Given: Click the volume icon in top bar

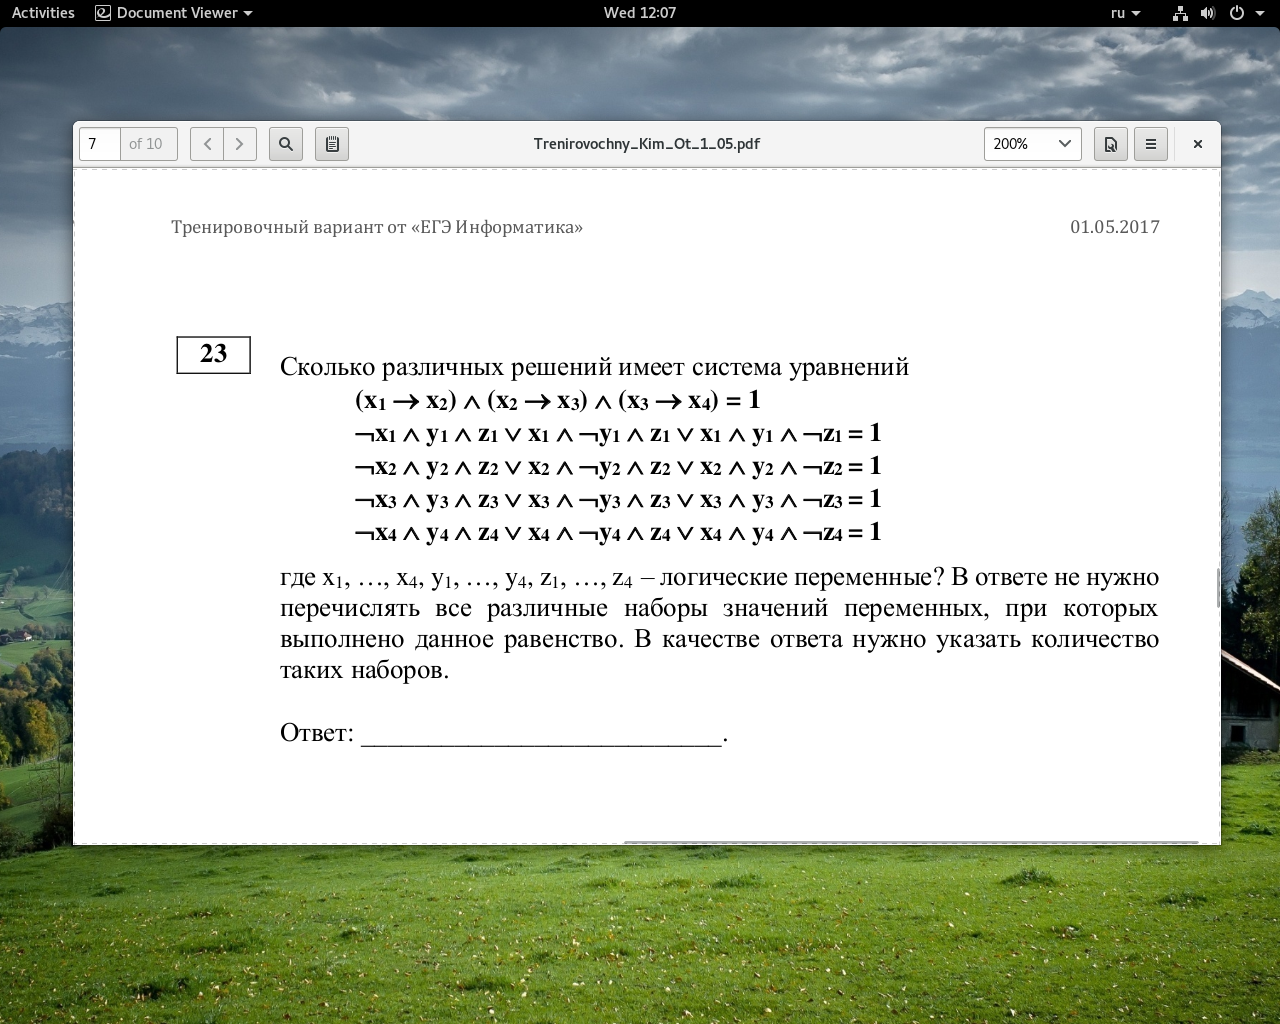Looking at the screenshot, I should (x=1207, y=13).
